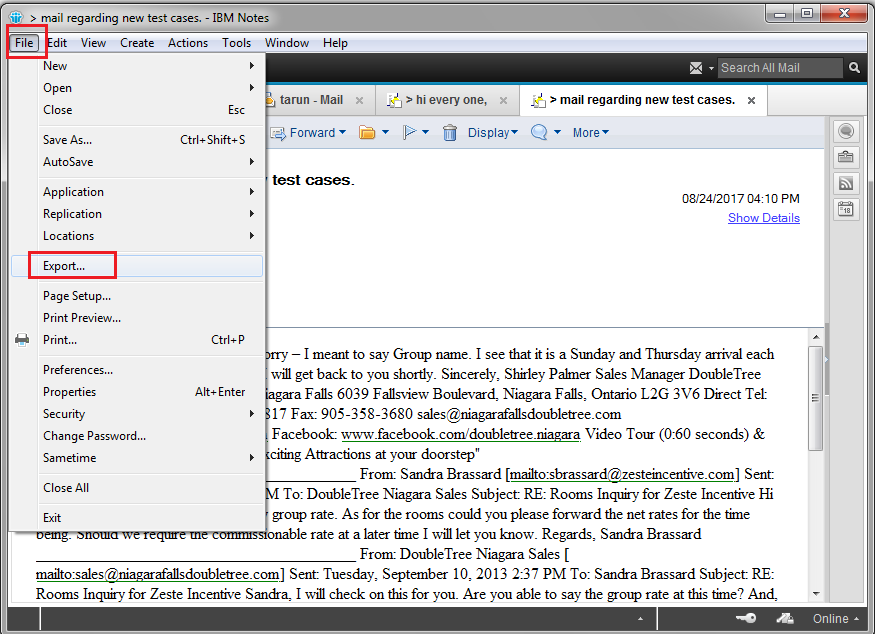This screenshot has width=875, height=634.
Task: Choose Close from the File menu
Action: tap(137, 110)
